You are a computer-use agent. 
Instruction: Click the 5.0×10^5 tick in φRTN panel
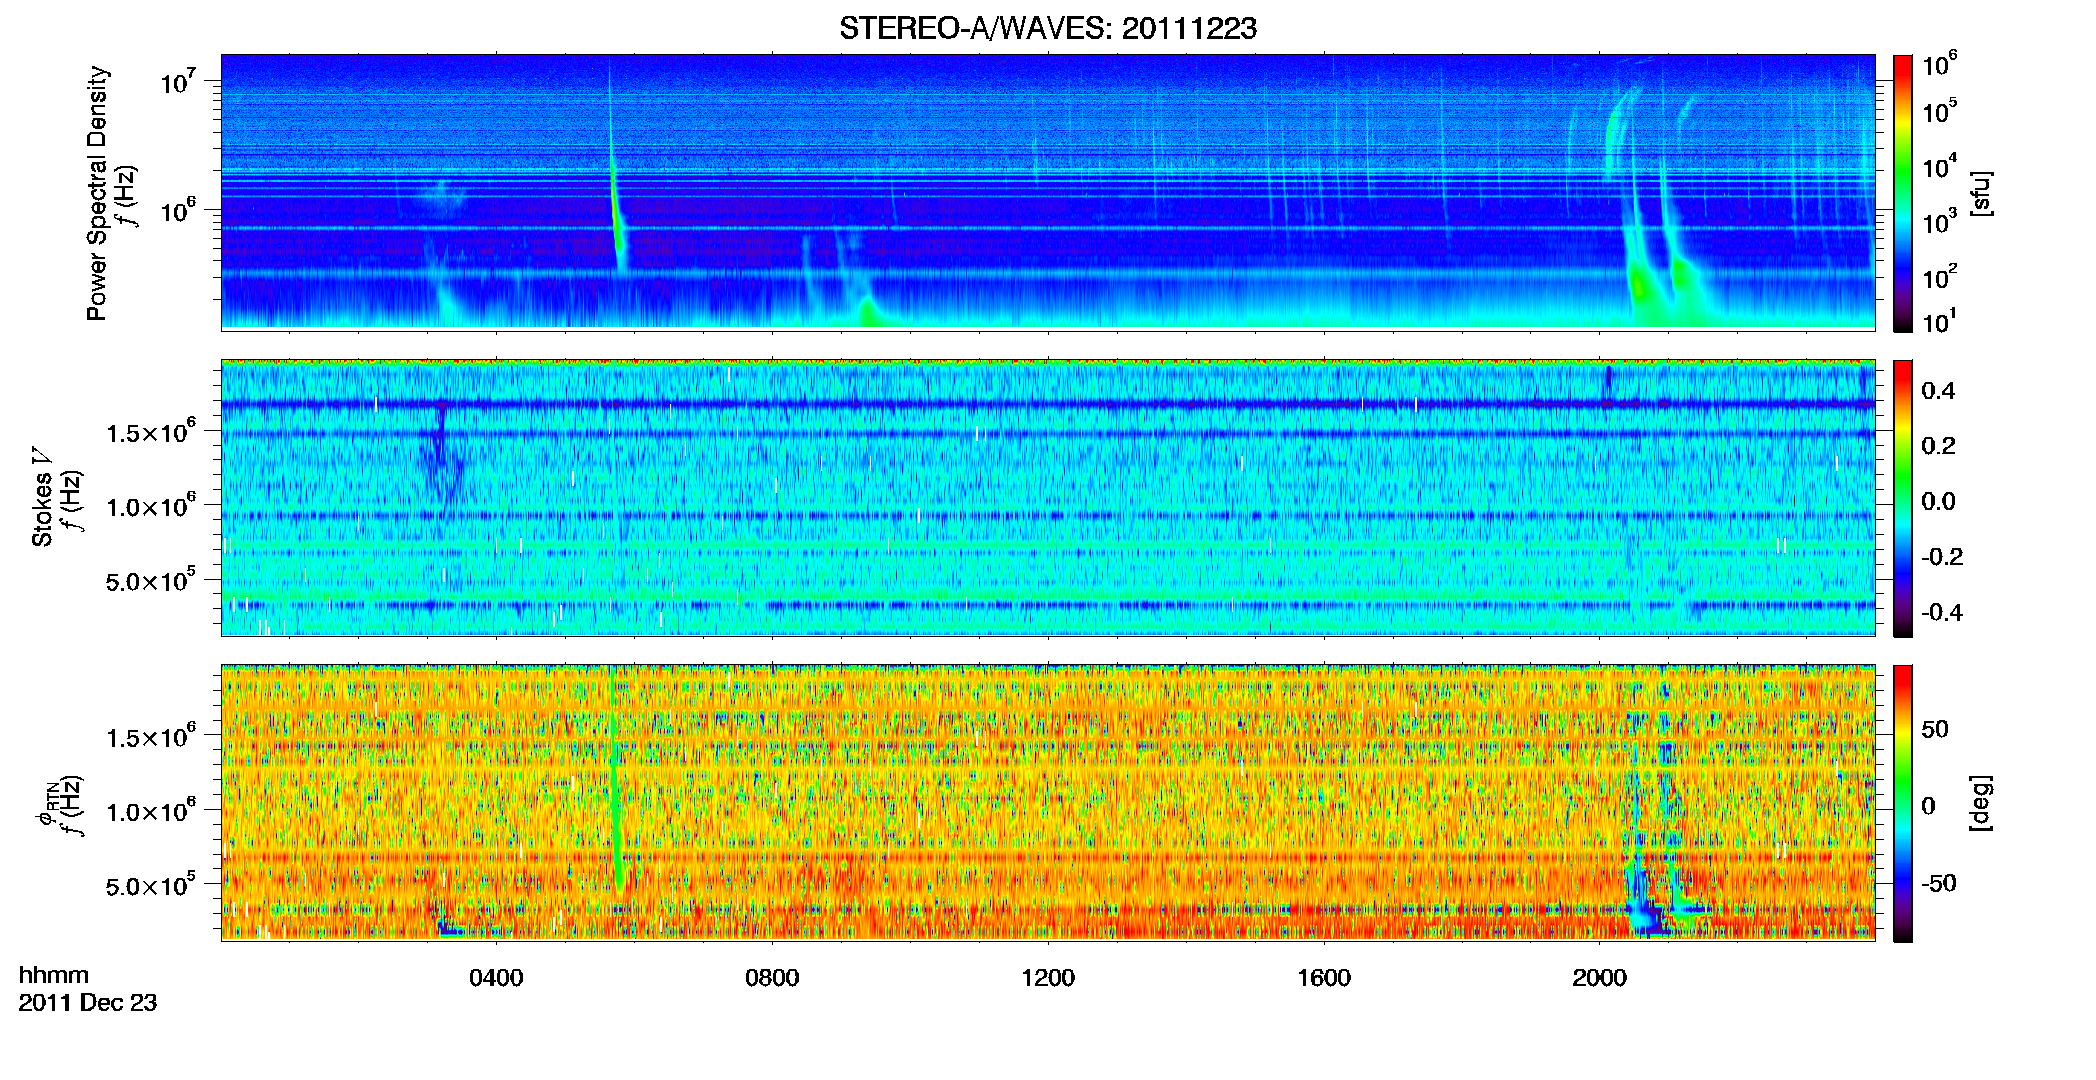tap(151, 886)
